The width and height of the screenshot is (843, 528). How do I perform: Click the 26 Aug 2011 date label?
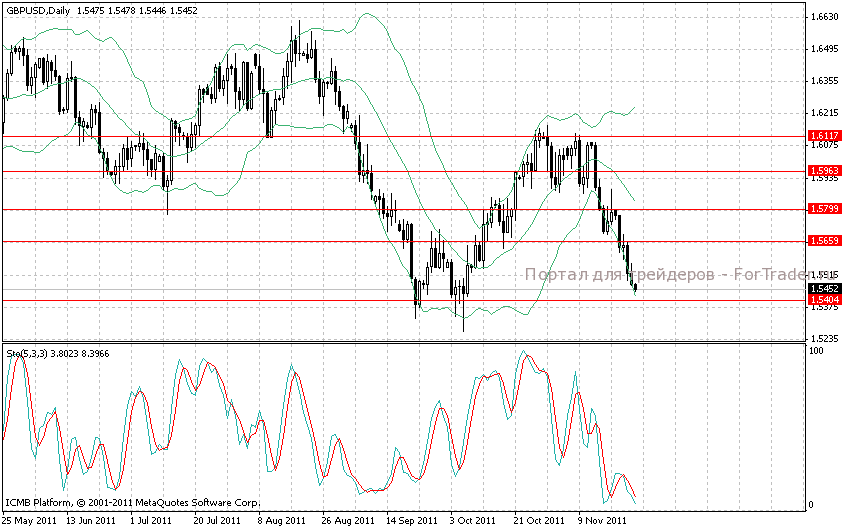(x=345, y=520)
